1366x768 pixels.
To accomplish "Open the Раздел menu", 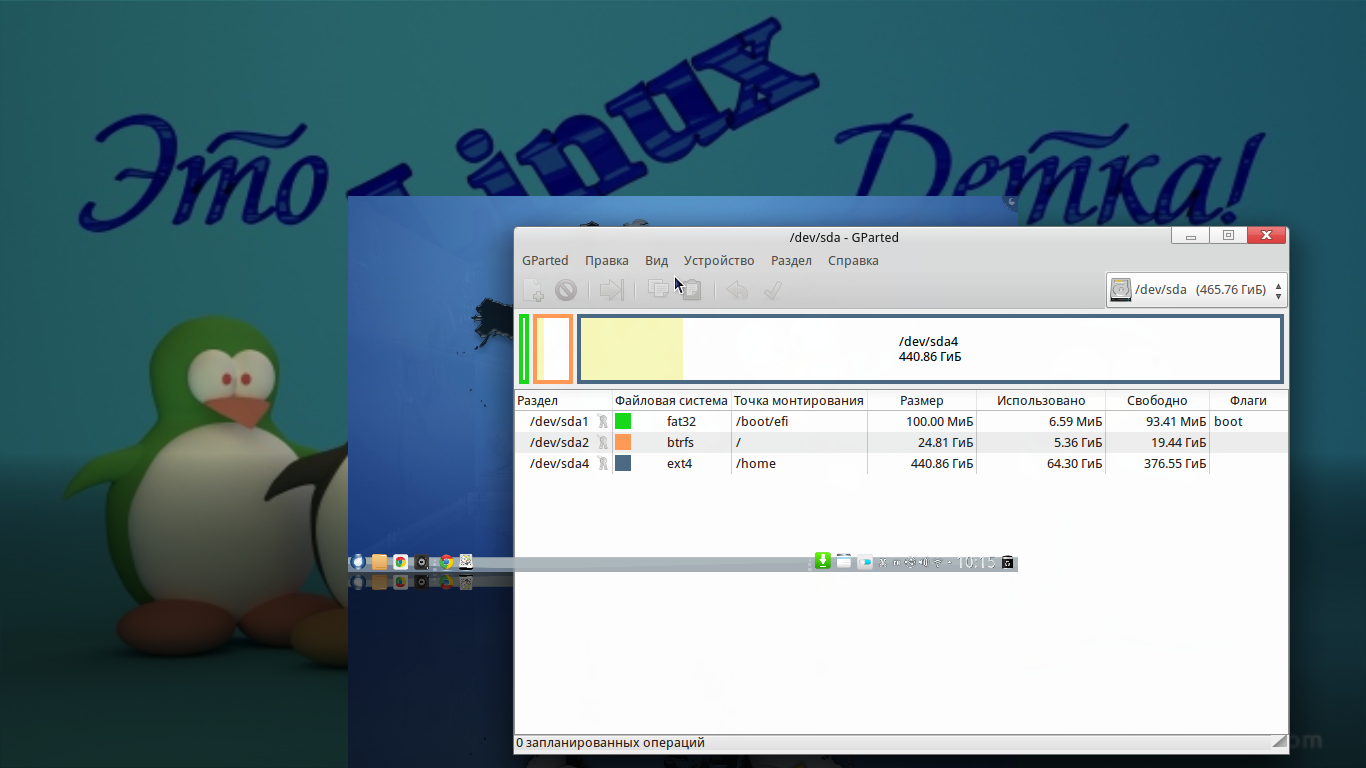I will tap(792, 261).
